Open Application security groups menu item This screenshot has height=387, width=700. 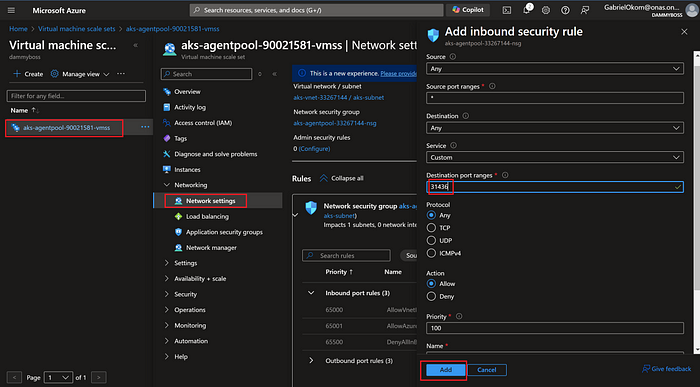click(224, 232)
